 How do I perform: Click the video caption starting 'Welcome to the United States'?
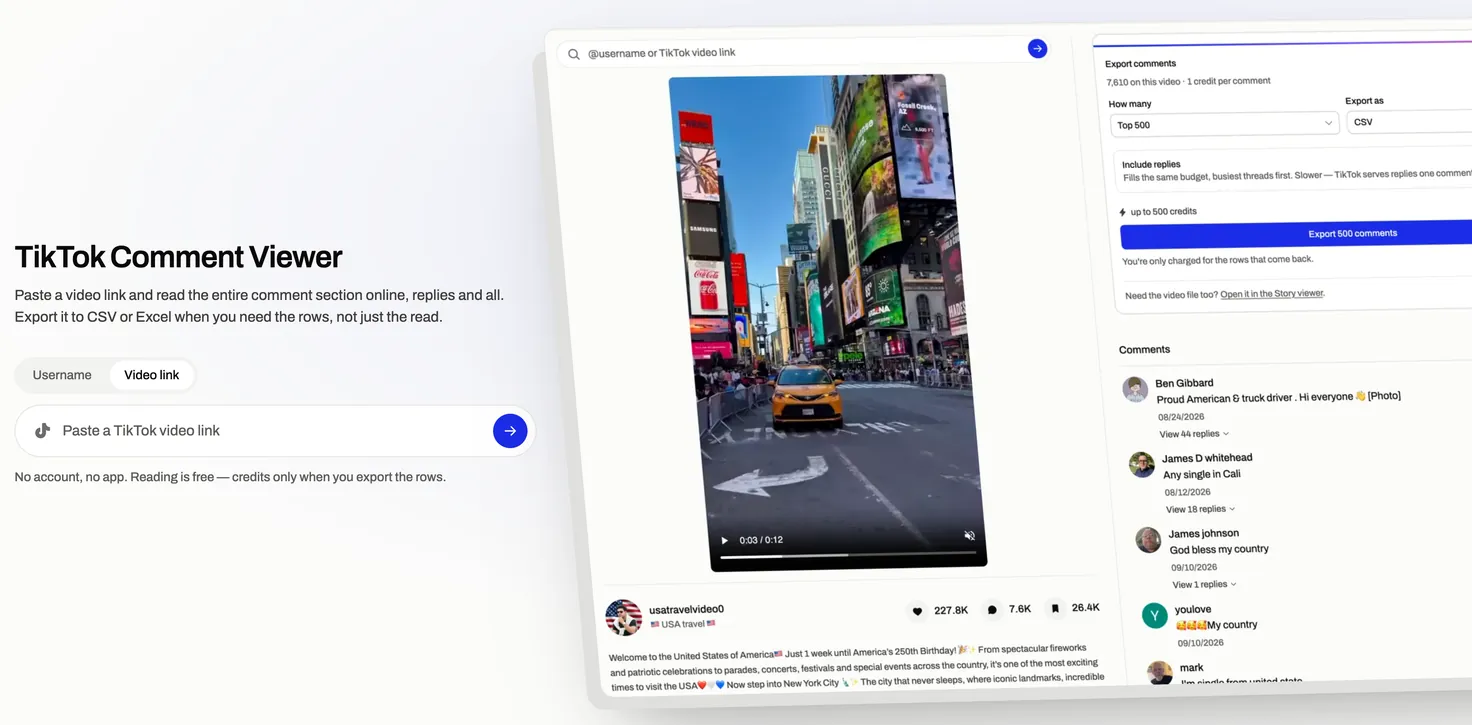click(x=855, y=668)
